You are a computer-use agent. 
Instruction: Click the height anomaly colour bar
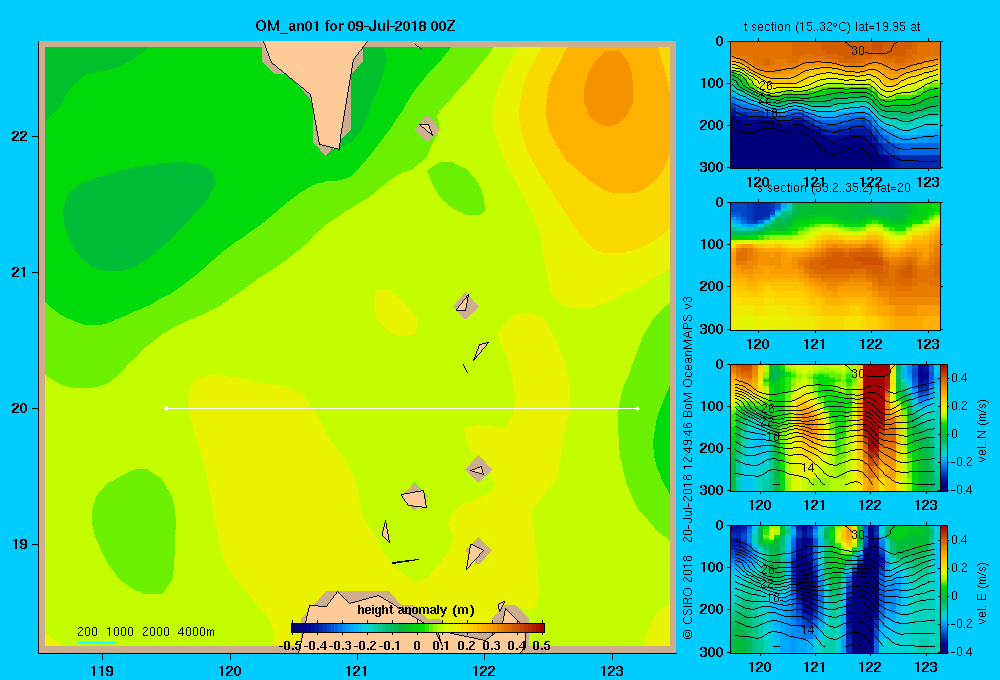pyautogui.click(x=418, y=628)
